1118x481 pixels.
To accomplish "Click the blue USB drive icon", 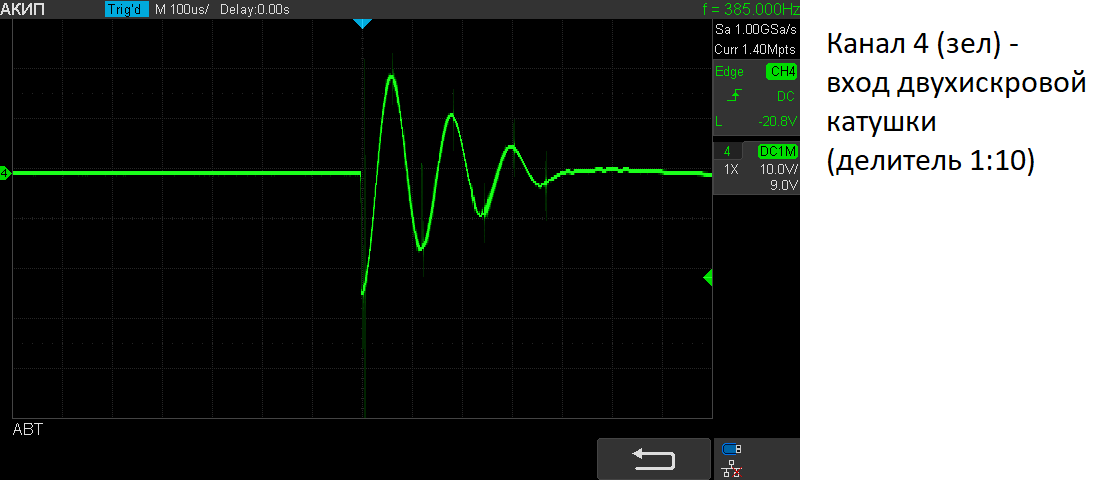I will click(731, 449).
